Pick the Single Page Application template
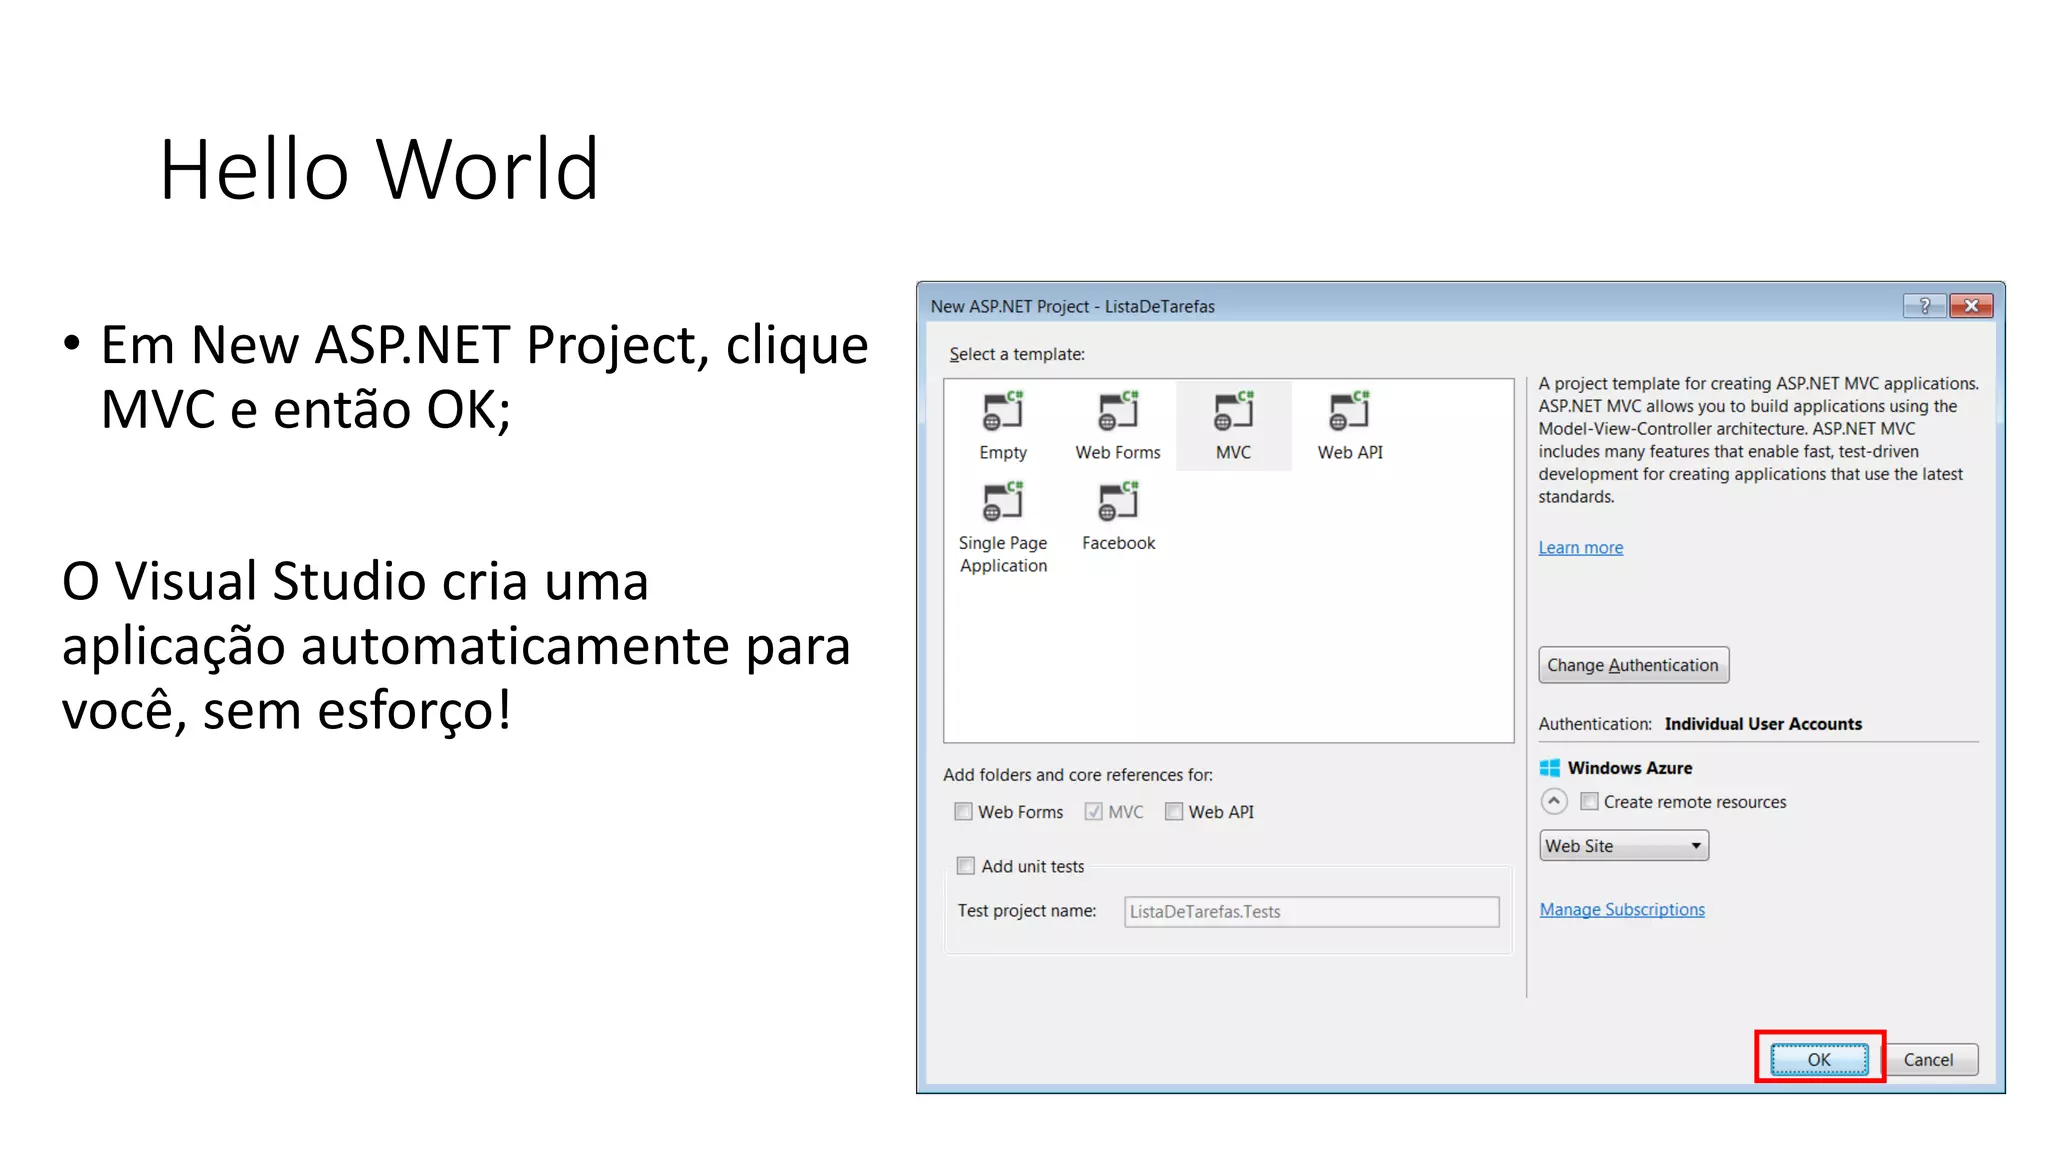The image size is (2048, 1152). [1003, 527]
